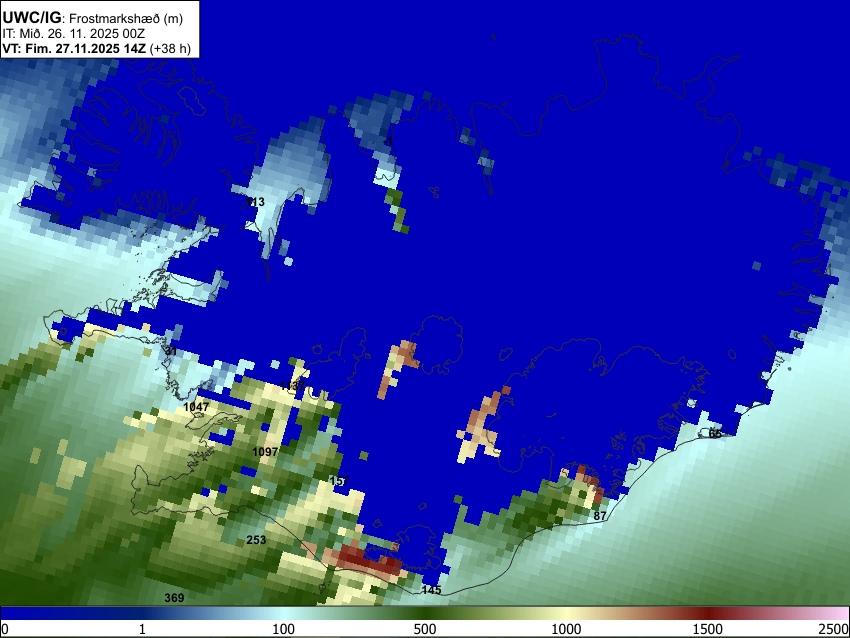Click the map value label '87'
Image resolution: width=850 pixels, height=638 pixels.
click(600, 515)
